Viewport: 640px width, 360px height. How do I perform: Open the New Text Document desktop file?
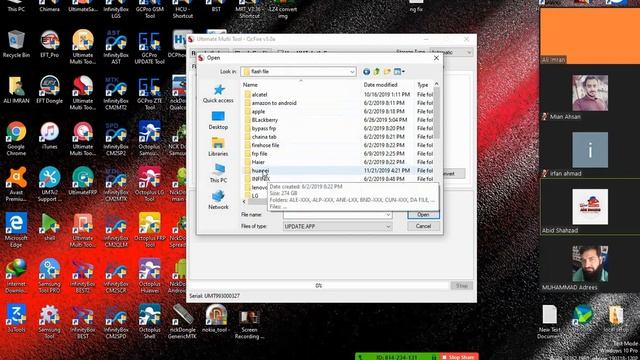point(549,322)
